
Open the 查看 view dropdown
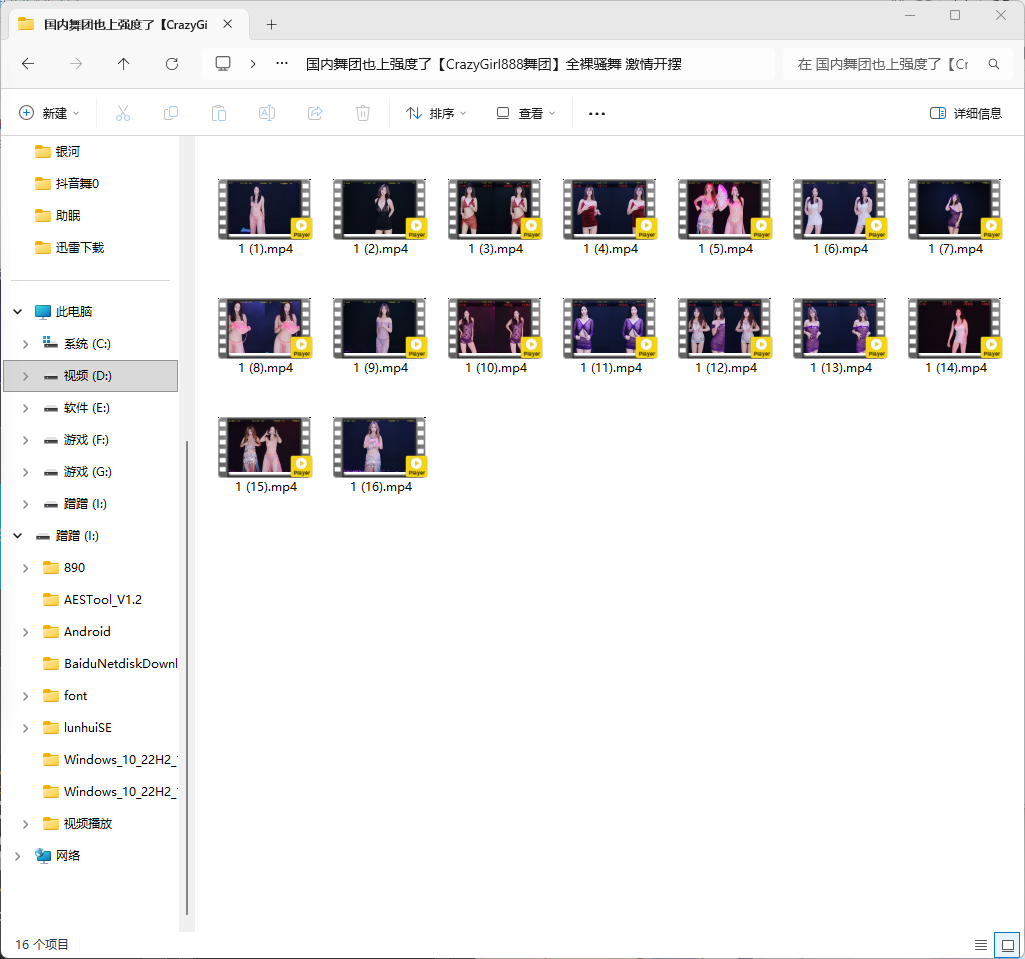point(526,114)
